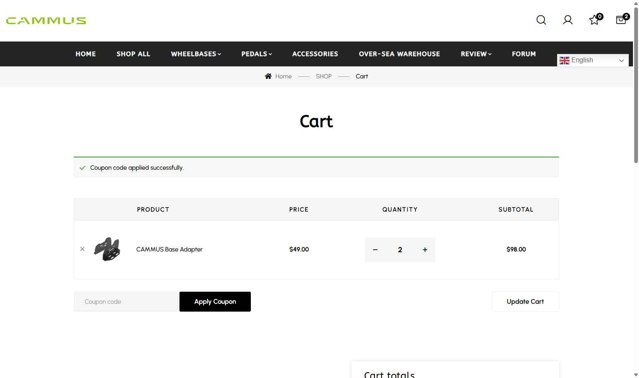Open FORUM menu item
Viewport: 639px width, 378px height.
tap(524, 54)
